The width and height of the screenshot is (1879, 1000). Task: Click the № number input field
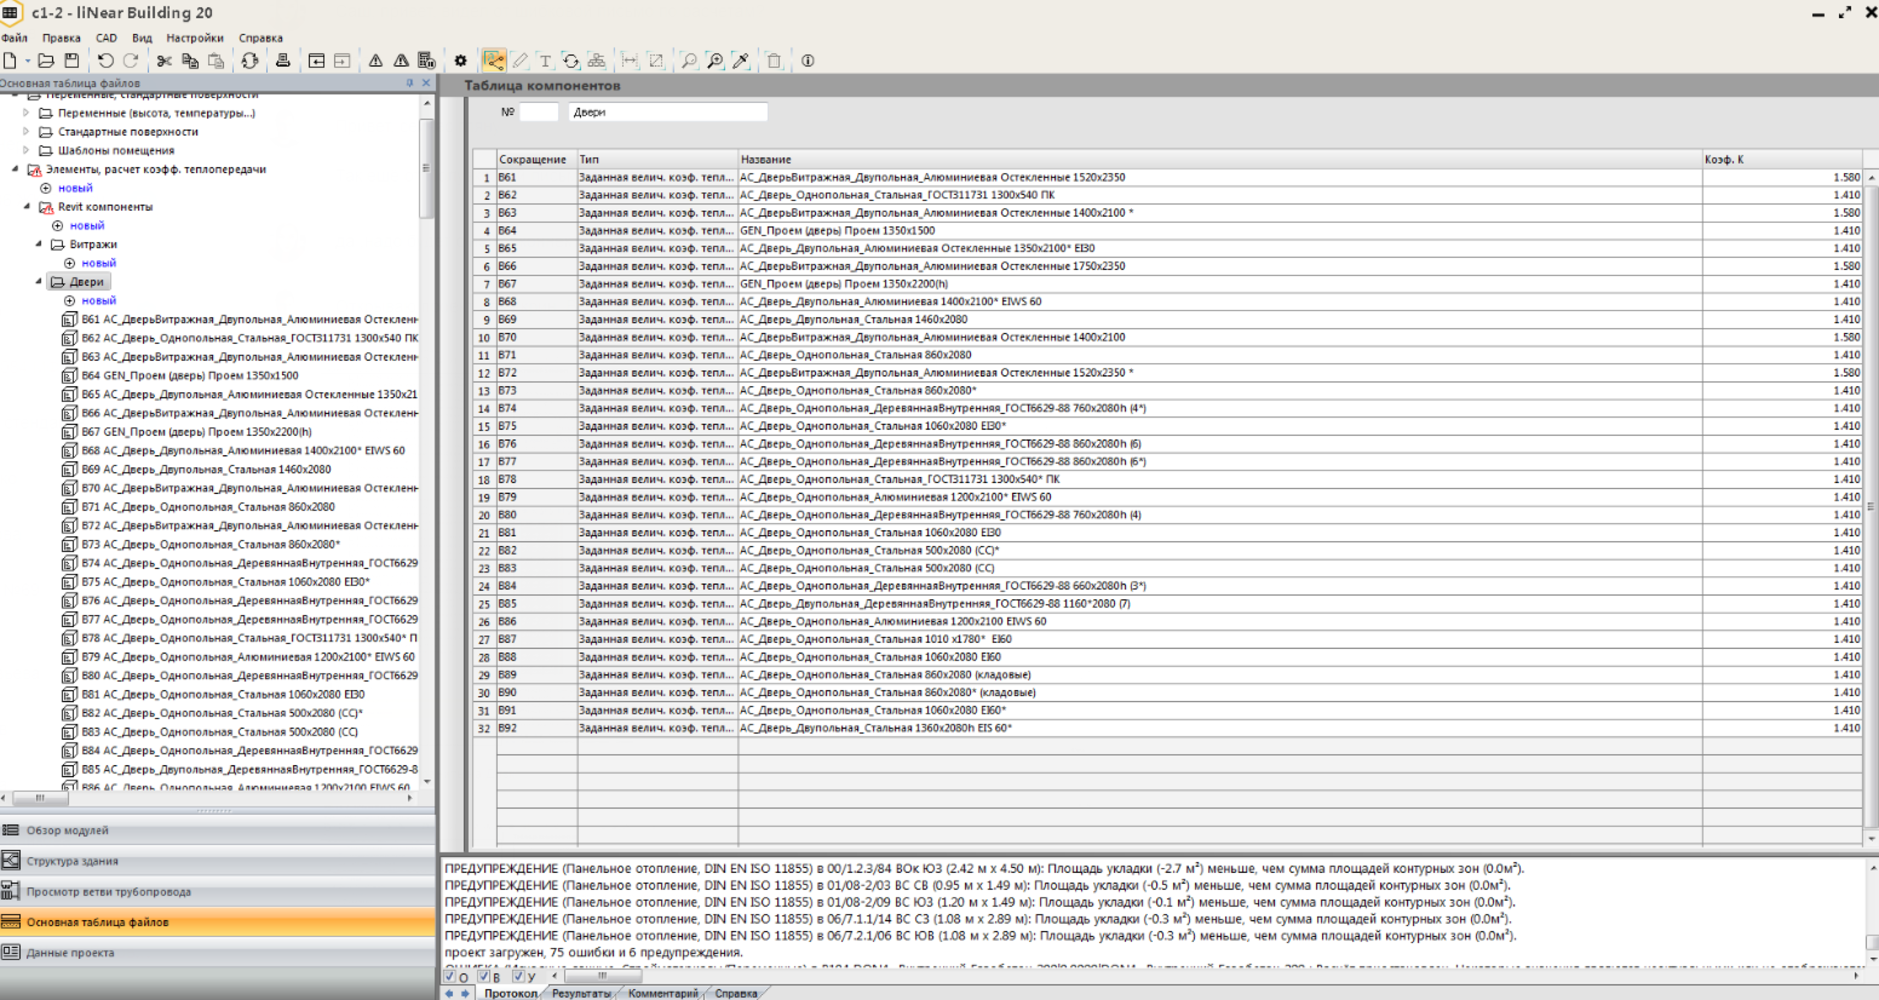tap(538, 112)
